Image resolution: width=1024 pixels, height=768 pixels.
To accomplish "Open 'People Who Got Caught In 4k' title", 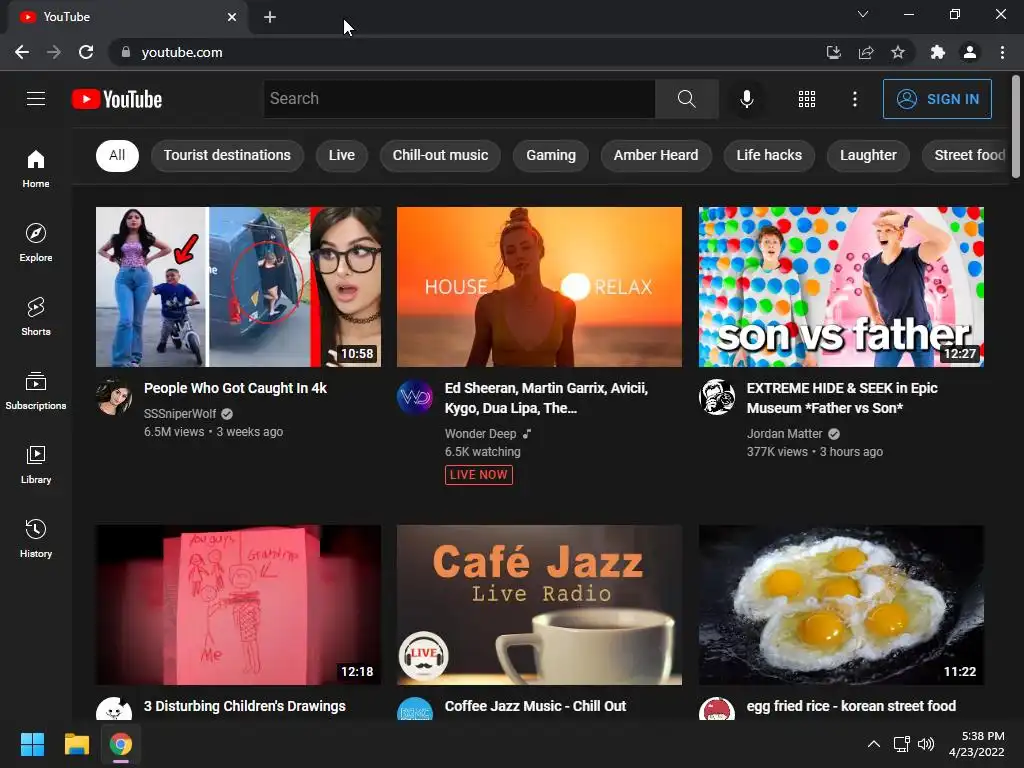I will pyautogui.click(x=235, y=388).
